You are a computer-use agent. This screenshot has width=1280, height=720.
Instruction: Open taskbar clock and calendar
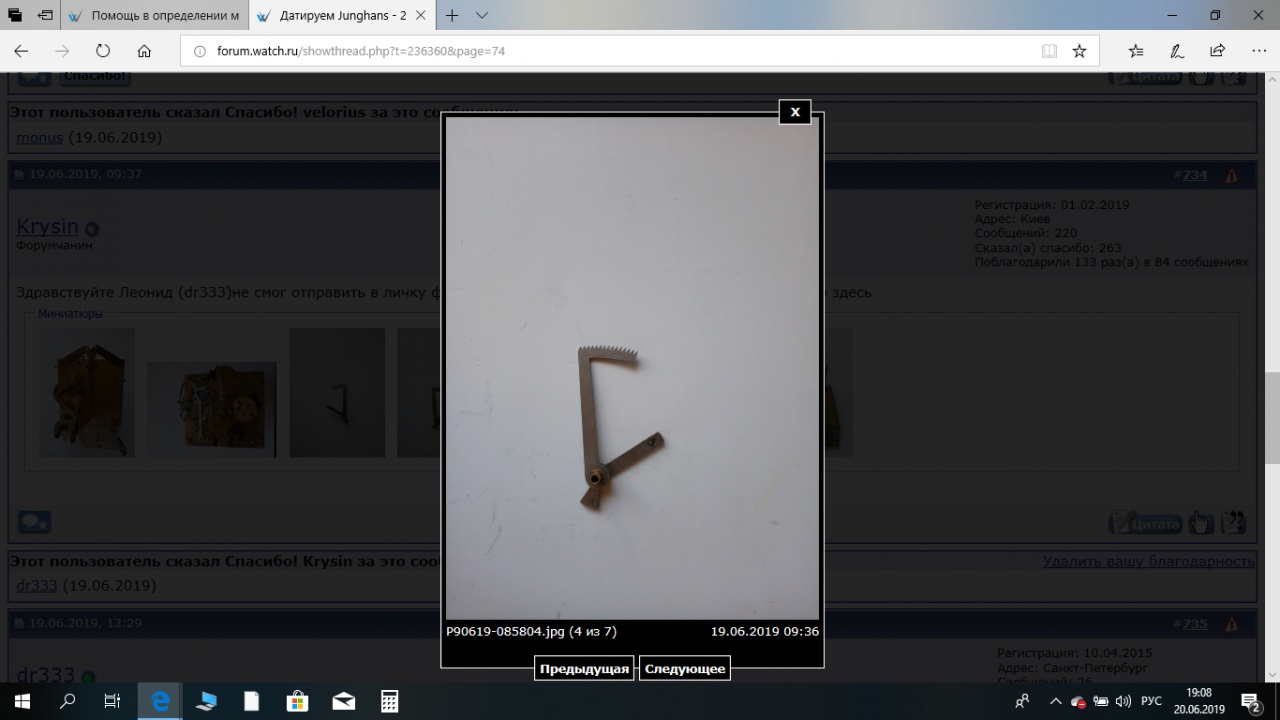[1198, 701]
